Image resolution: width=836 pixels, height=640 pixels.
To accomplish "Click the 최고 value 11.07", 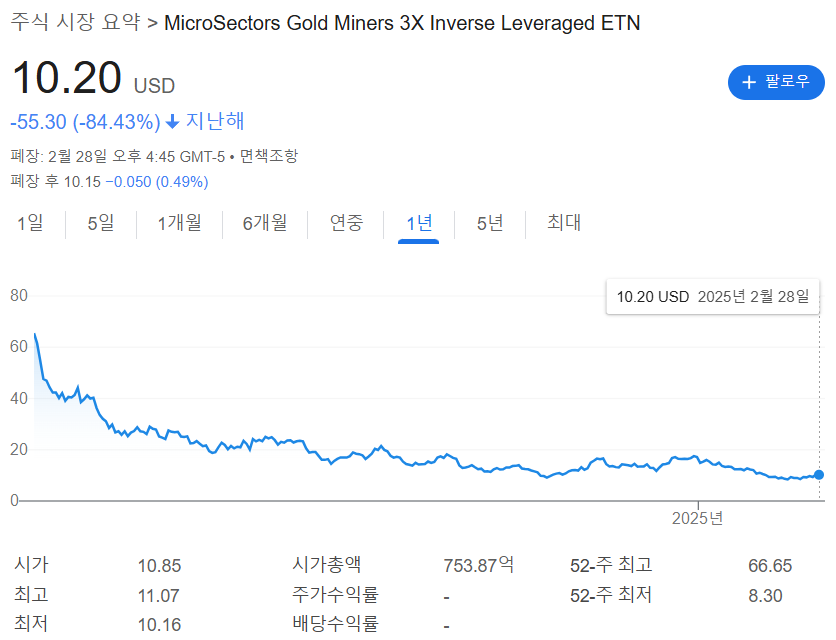I will 158,596.
